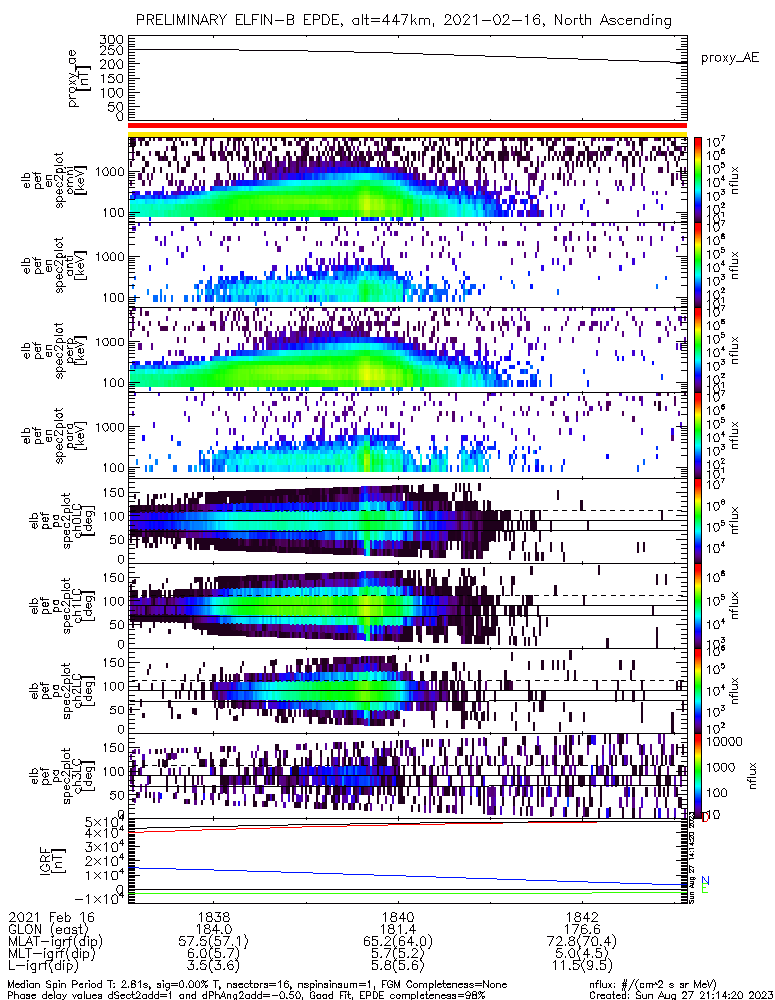Click the 'proxy_ae [nT]' y-axis label
This screenshot has width=775, height=1000.
(x=77, y=78)
